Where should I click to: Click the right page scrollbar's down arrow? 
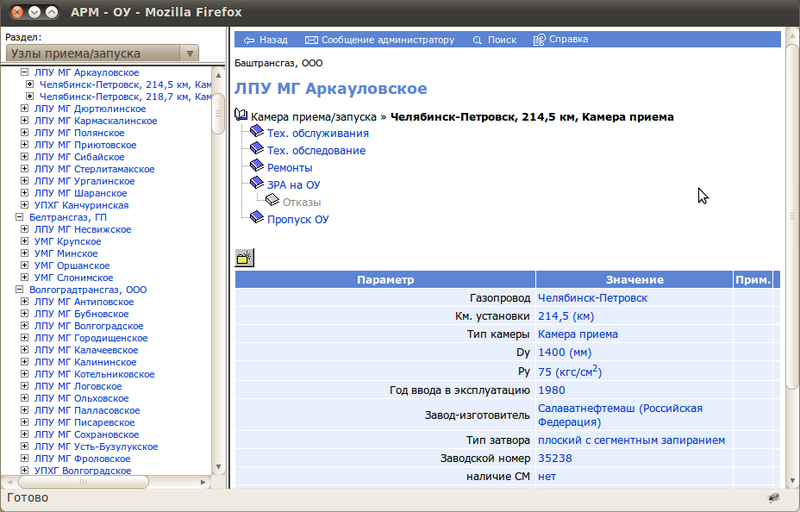coord(792,480)
